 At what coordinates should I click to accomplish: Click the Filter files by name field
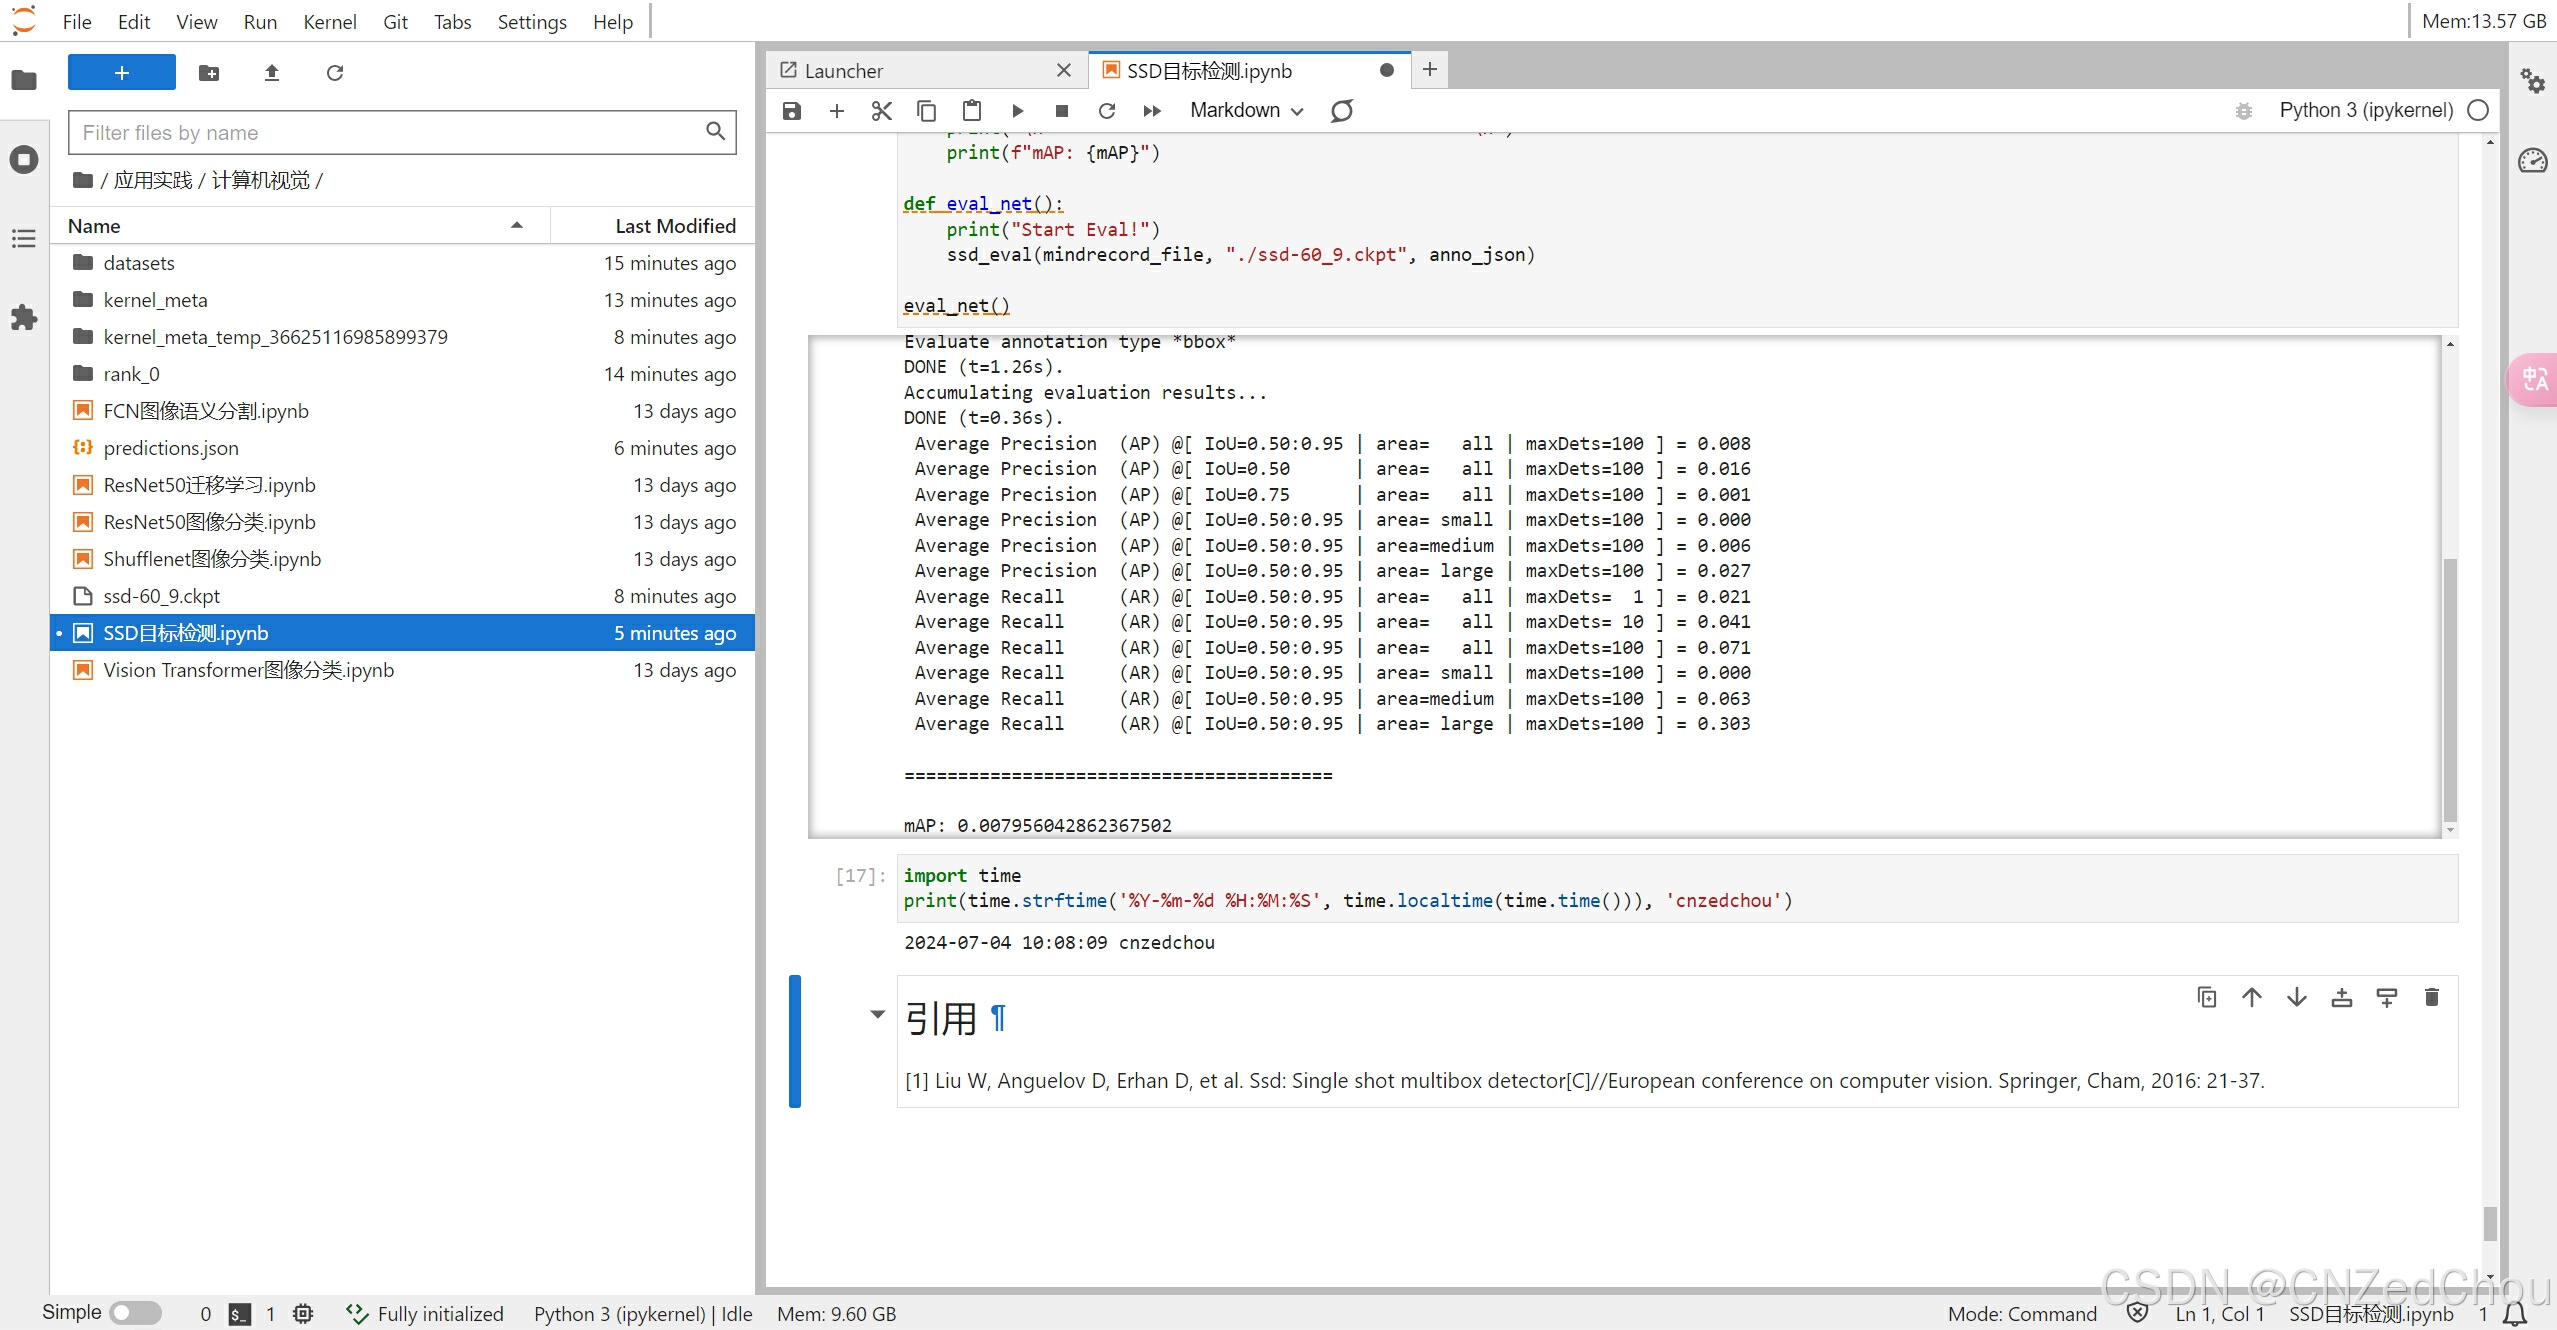pos(402,133)
